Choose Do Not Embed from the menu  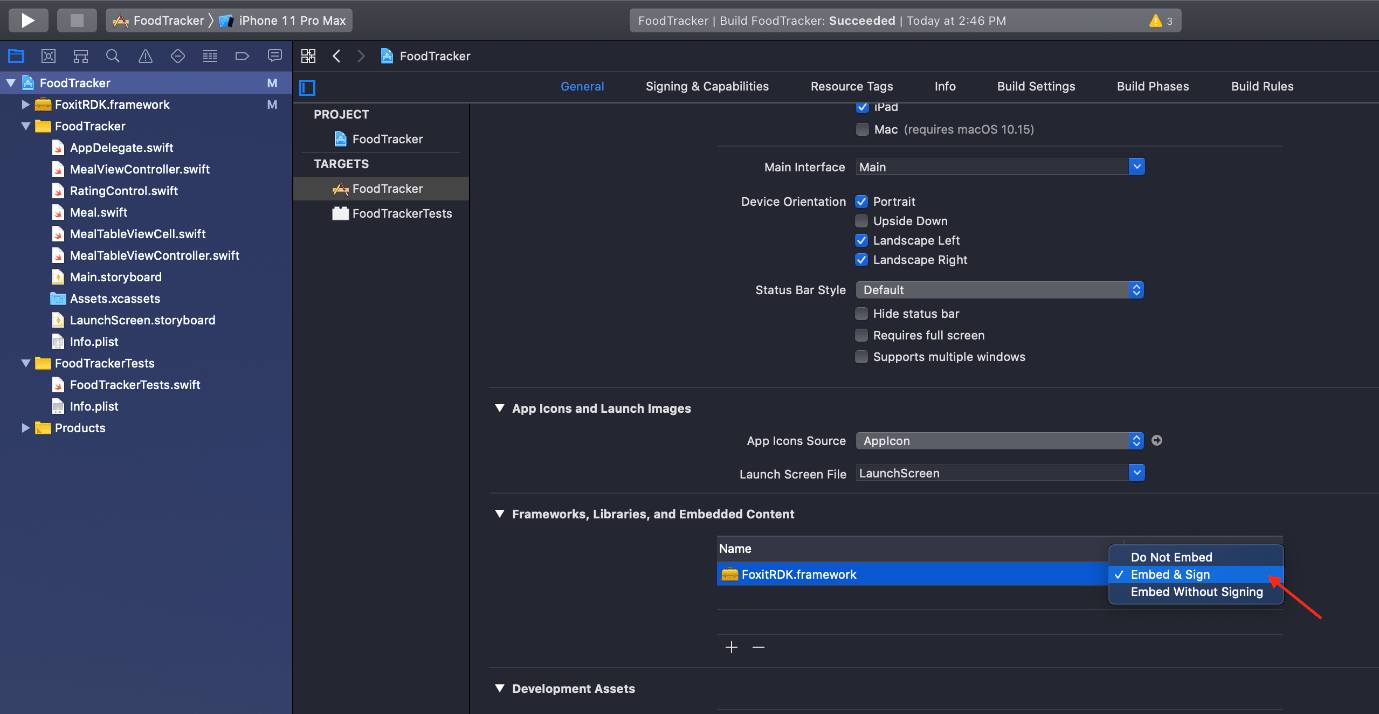tap(1196, 557)
